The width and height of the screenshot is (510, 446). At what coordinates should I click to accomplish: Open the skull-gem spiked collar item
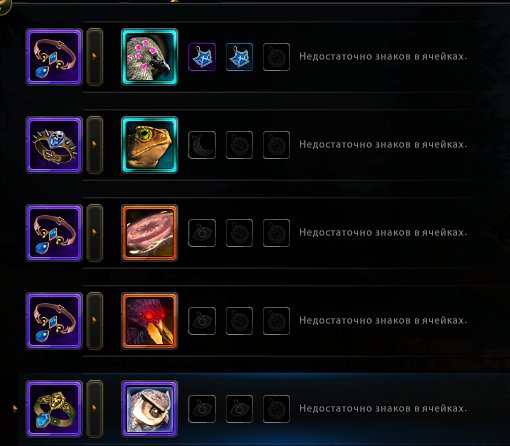54,145
